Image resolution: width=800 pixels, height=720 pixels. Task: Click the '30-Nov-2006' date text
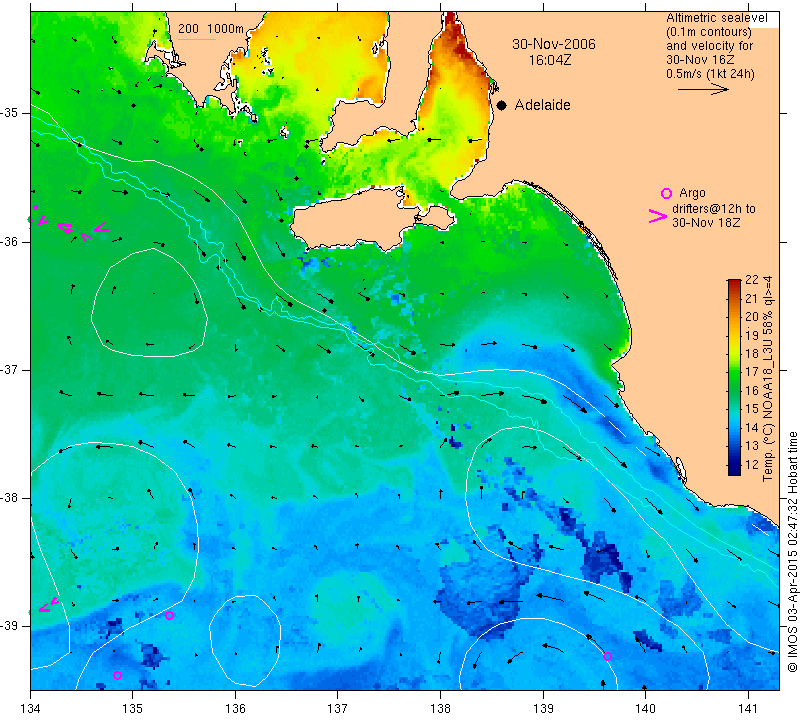click(x=554, y=44)
